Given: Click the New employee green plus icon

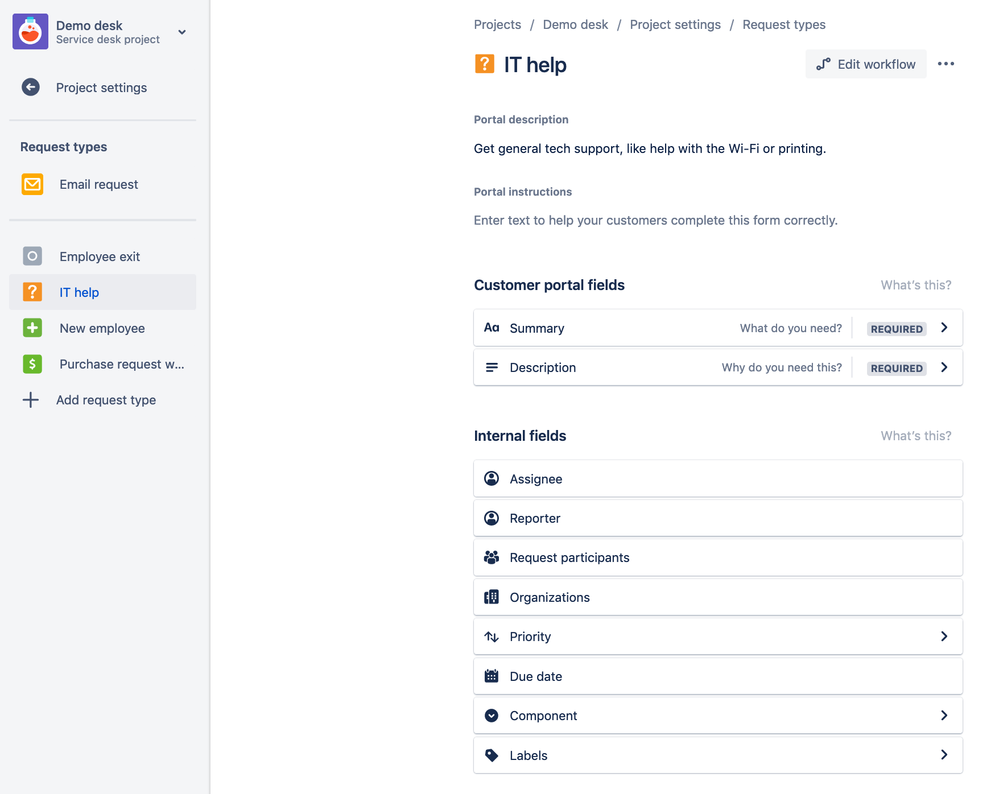Looking at the screenshot, I should click(31, 328).
